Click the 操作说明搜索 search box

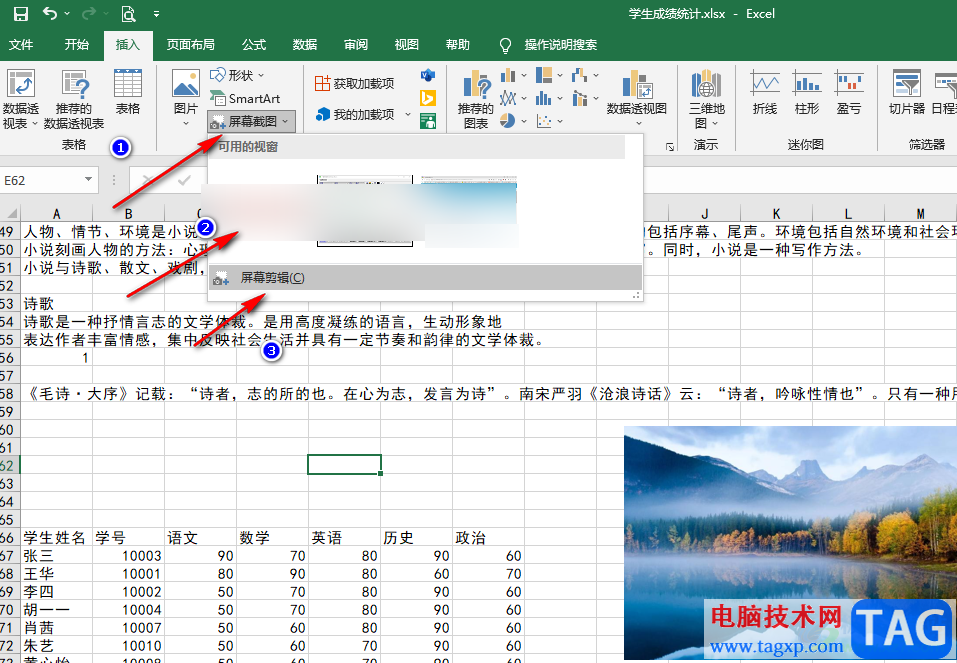(560, 45)
